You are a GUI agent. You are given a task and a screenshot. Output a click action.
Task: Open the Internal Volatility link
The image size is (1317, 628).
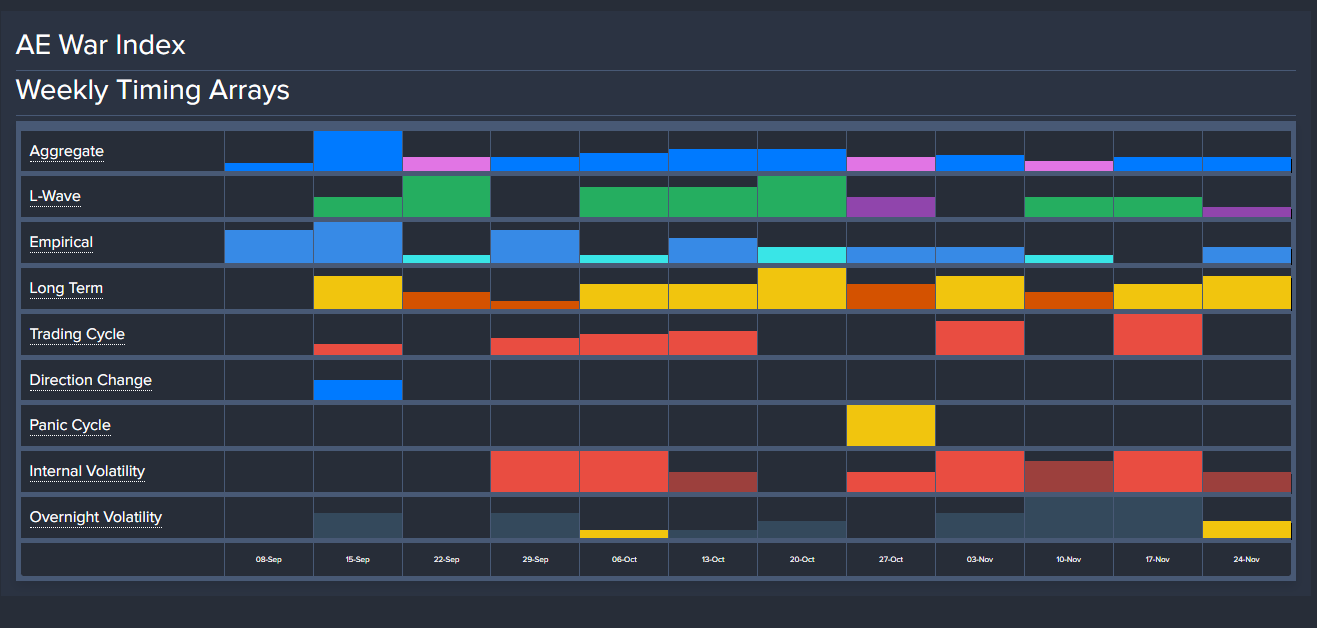point(87,471)
